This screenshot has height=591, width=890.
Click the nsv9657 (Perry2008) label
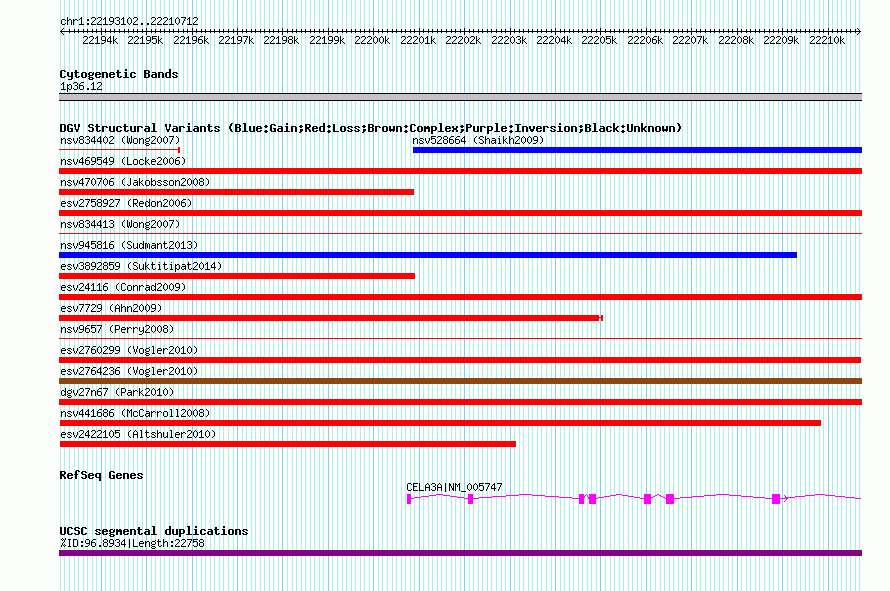point(117,329)
